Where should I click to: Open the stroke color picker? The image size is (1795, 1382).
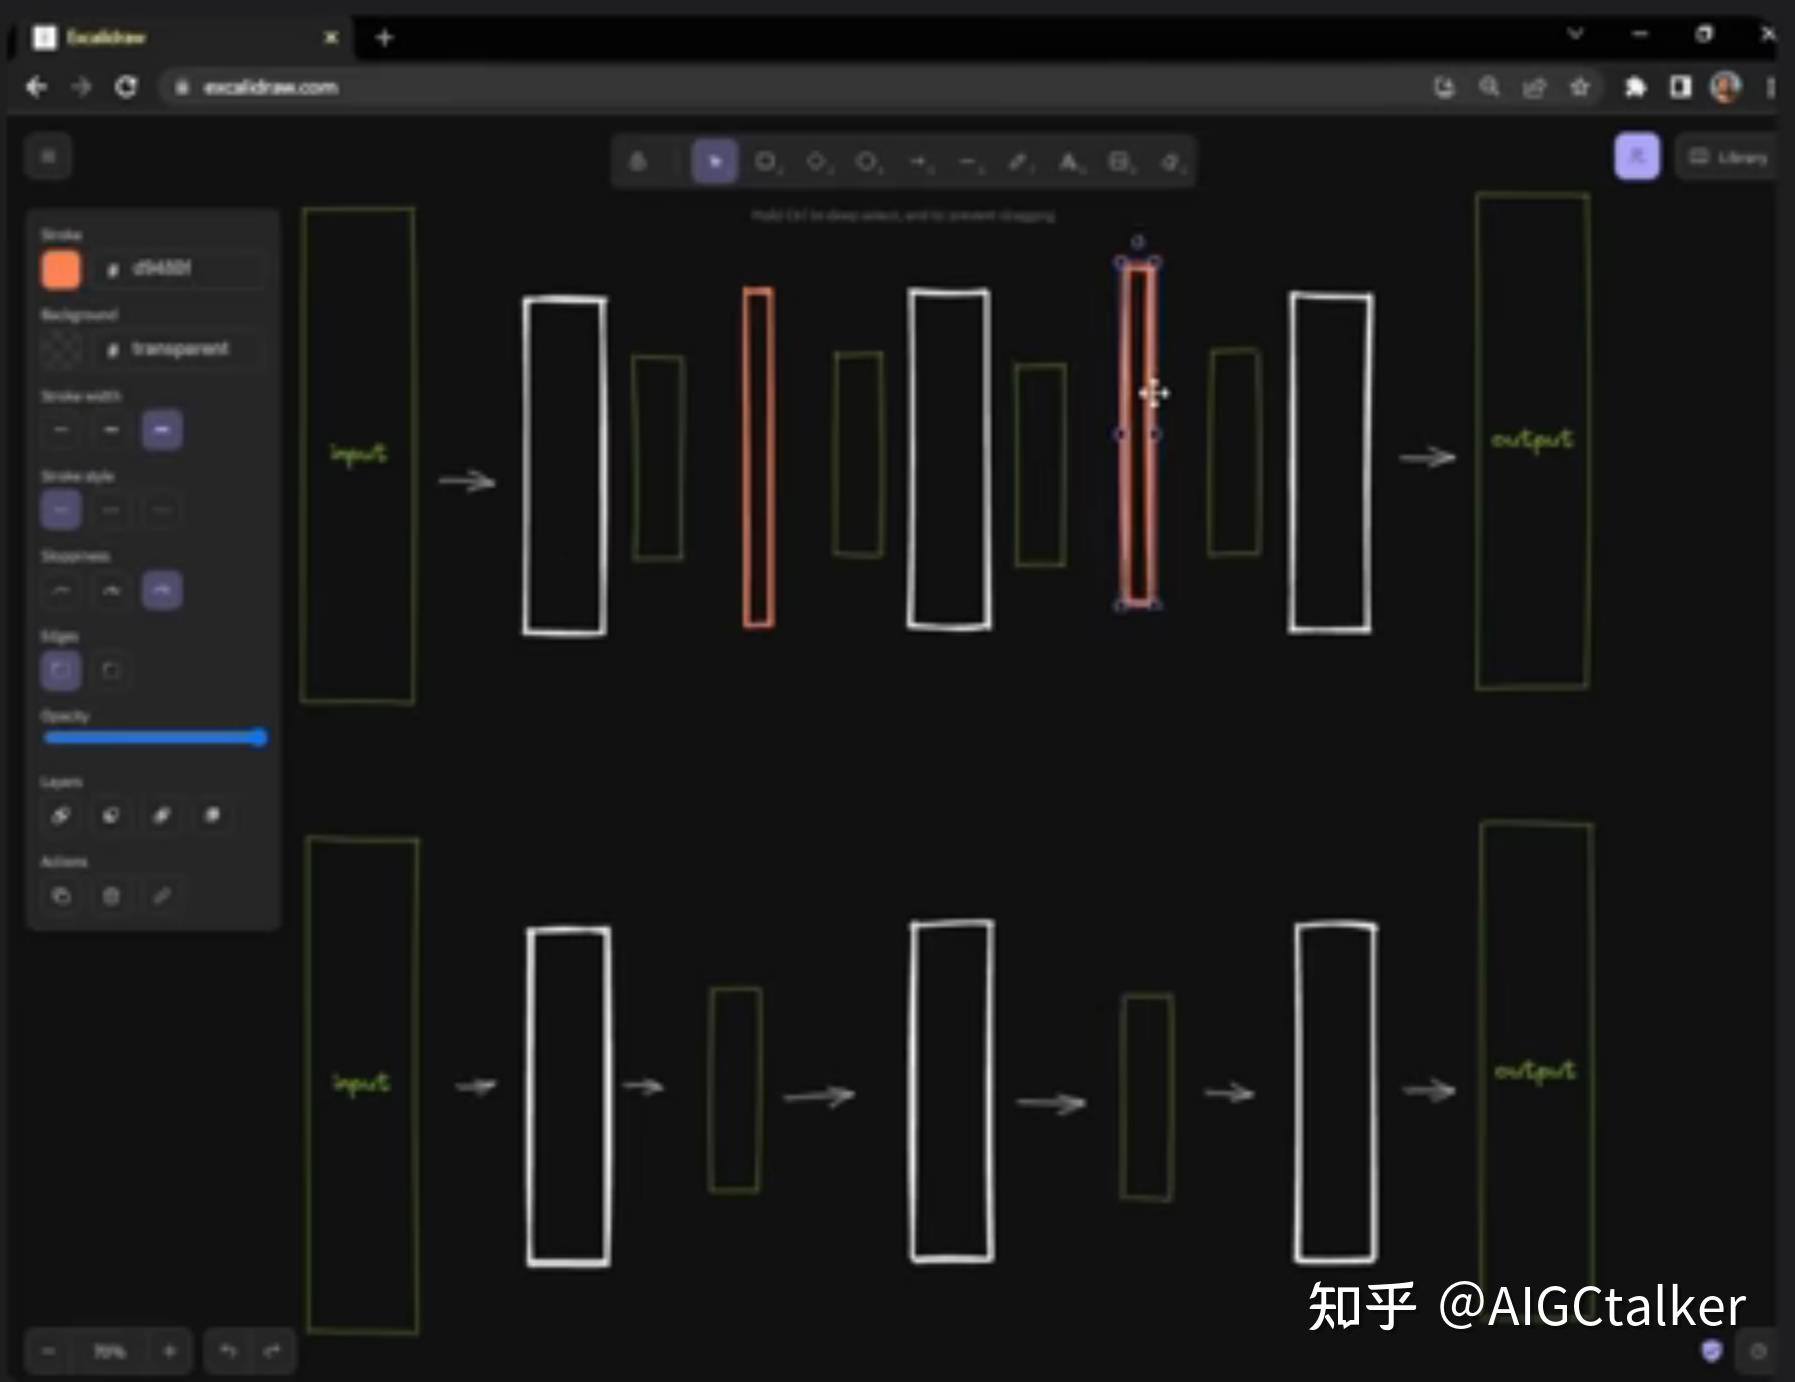click(60, 269)
